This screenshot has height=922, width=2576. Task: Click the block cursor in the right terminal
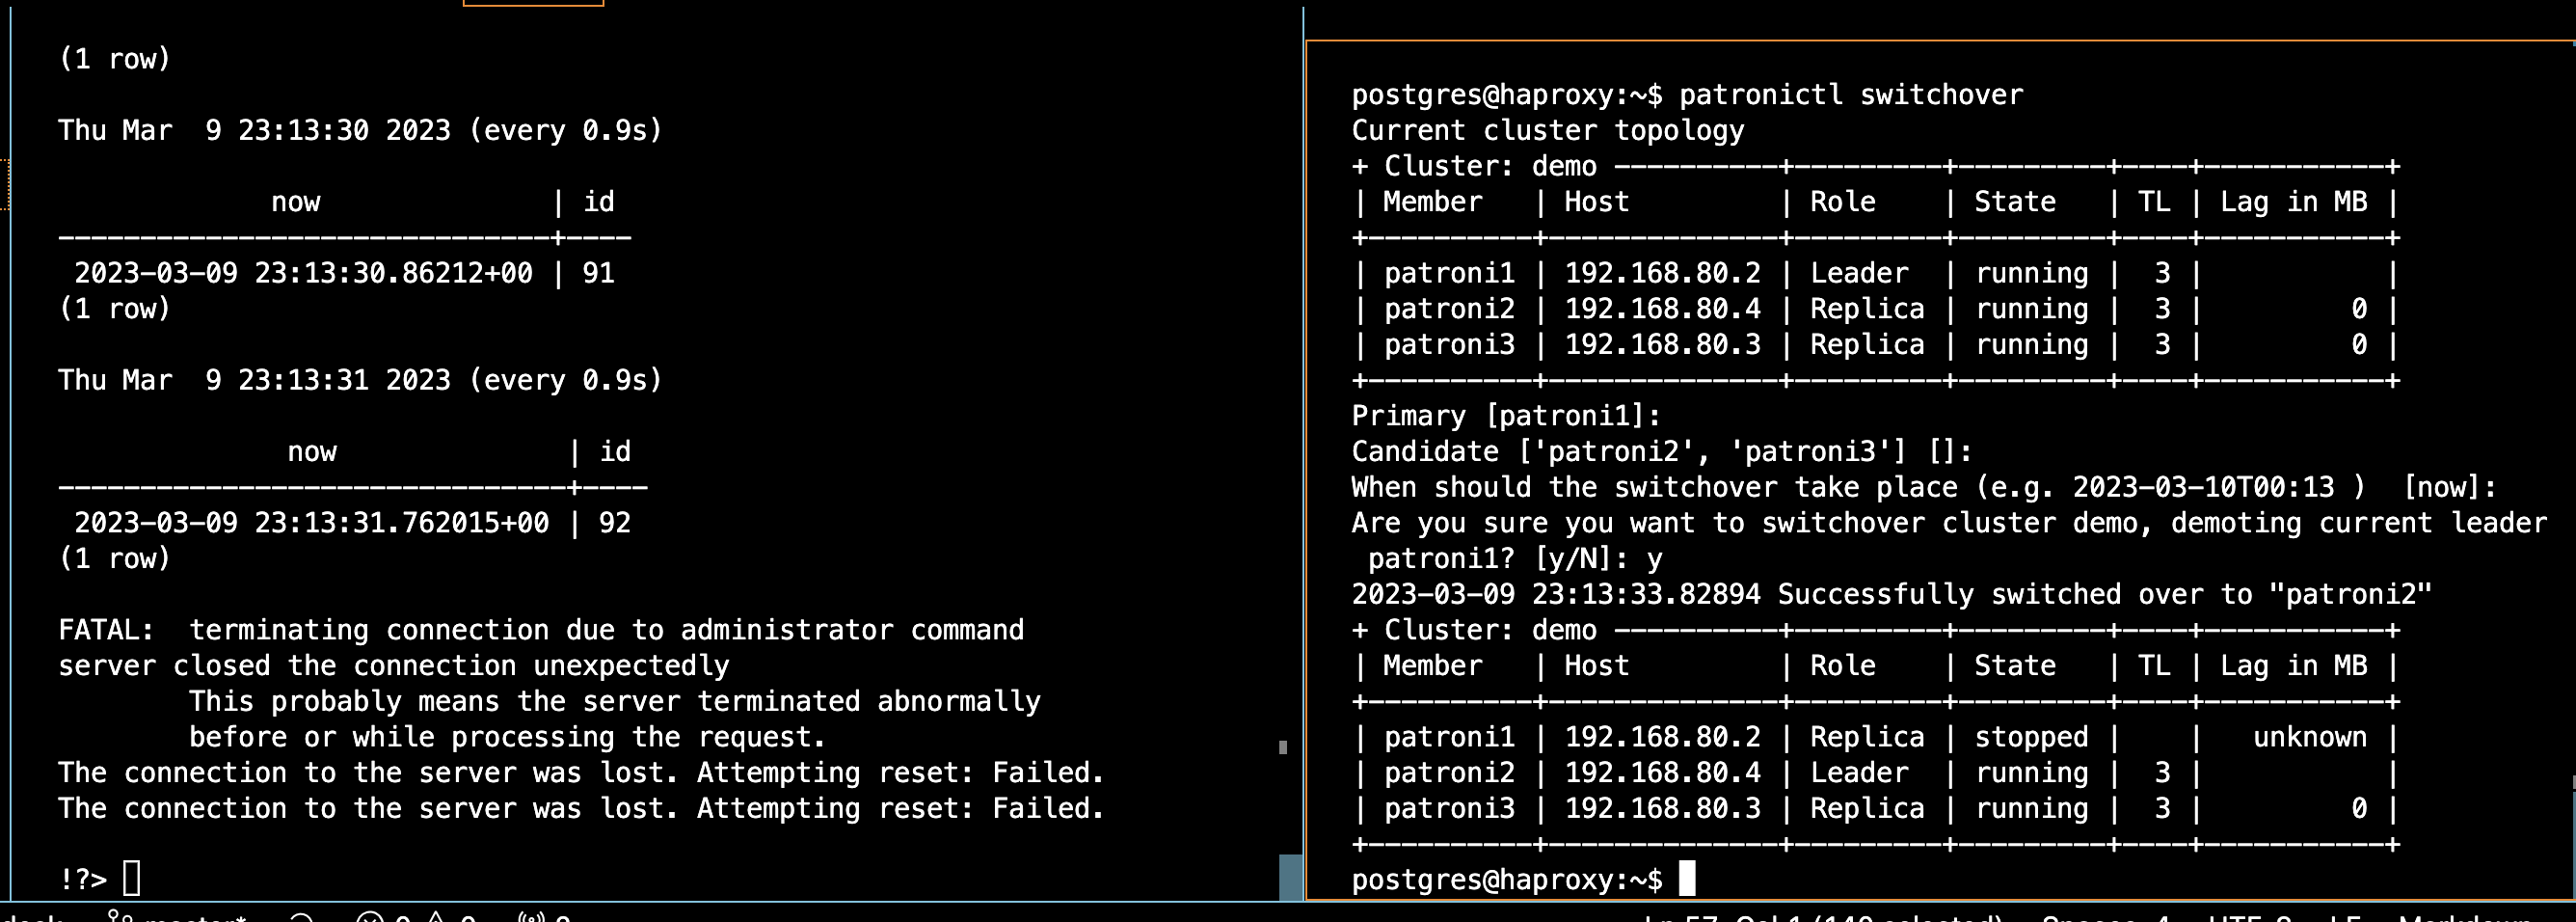tap(1688, 879)
